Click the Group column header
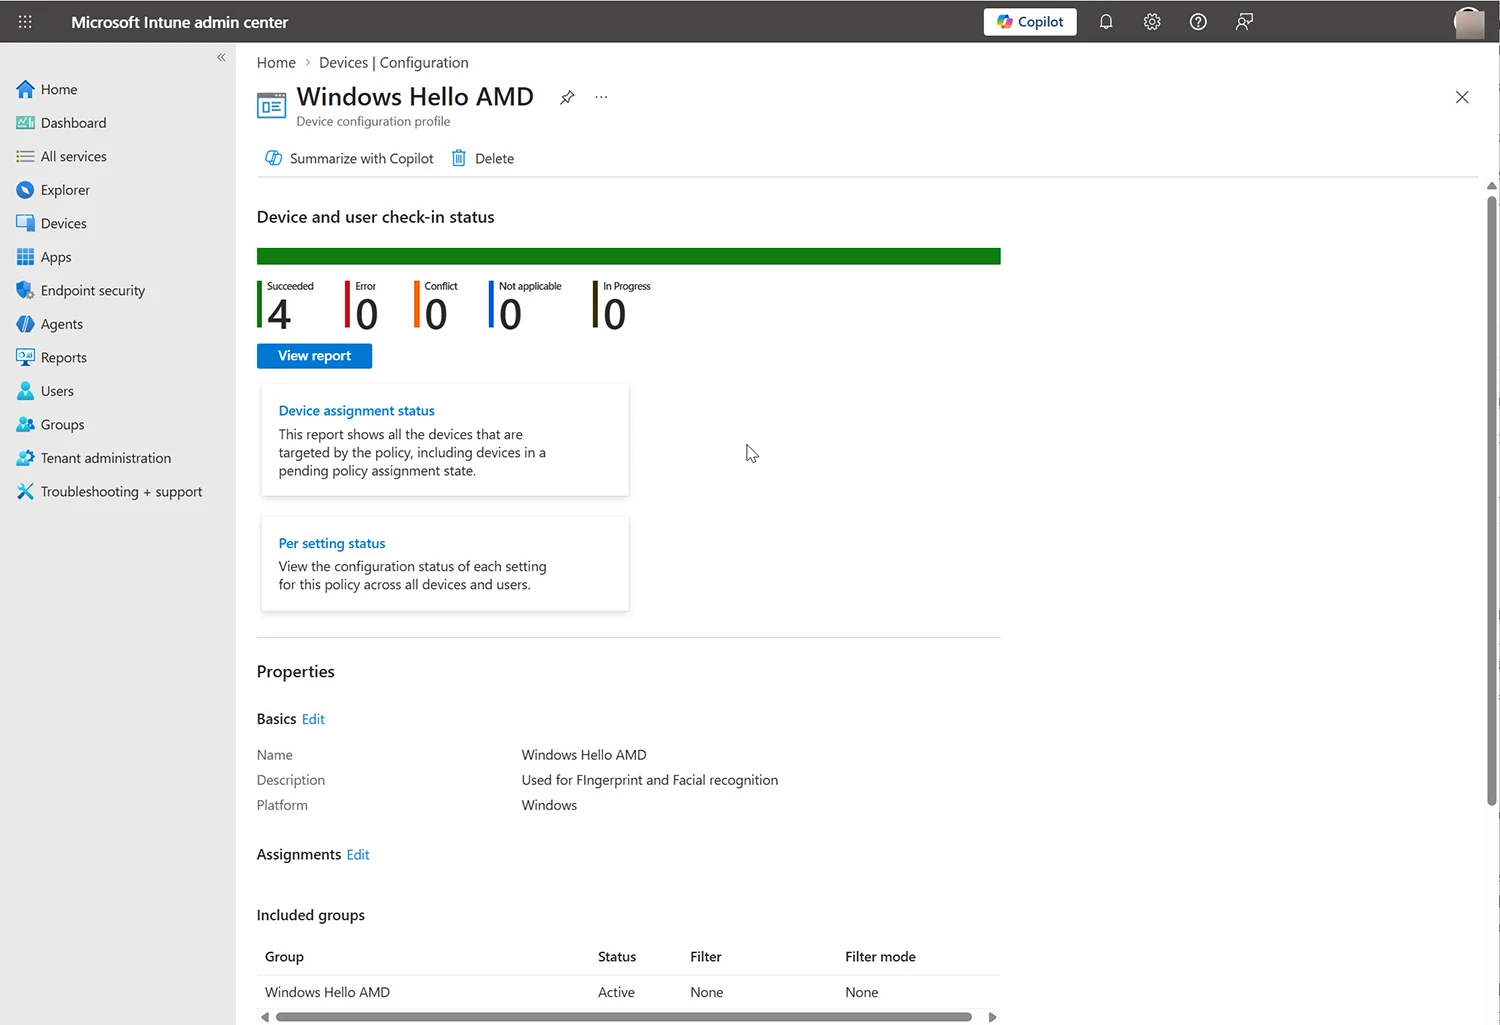1500x1025 pixels. click(284, 957)
